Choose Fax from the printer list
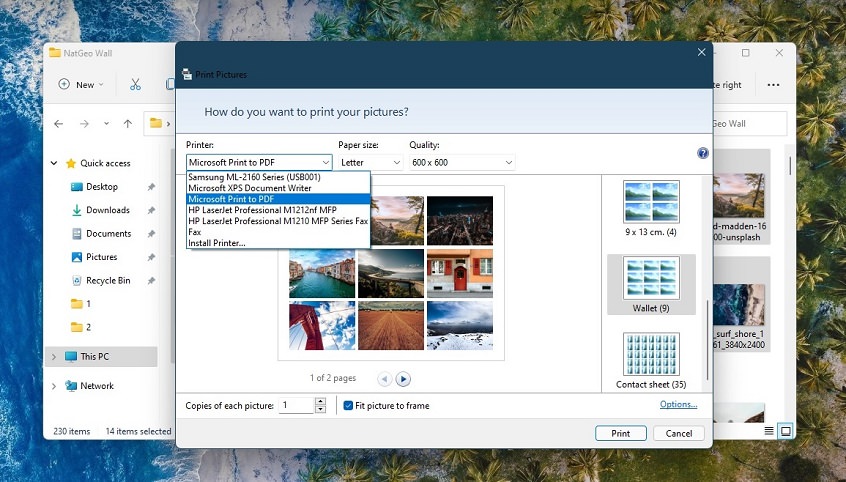This screenshot has height=482, width=846. 278,232
